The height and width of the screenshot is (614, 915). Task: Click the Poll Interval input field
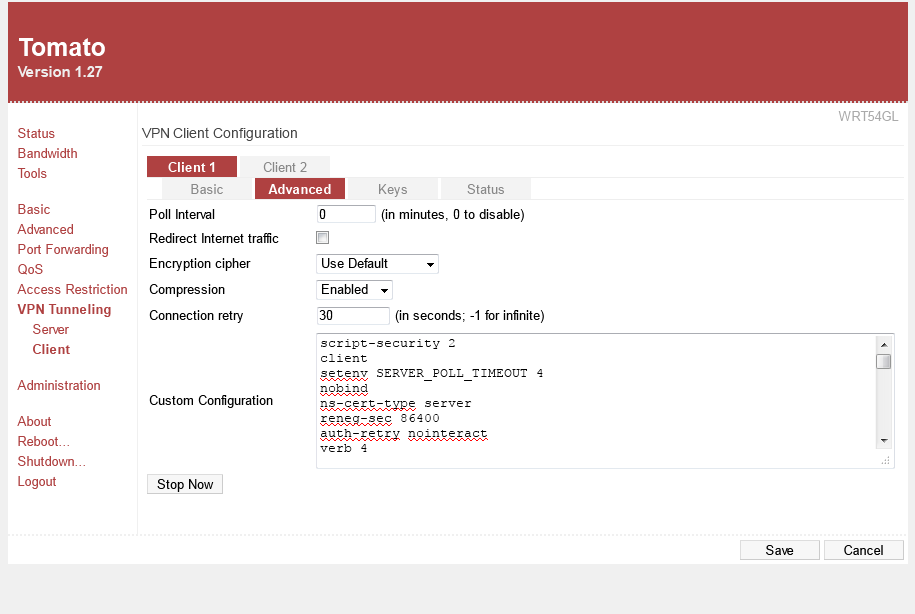(x=346, y=214)
